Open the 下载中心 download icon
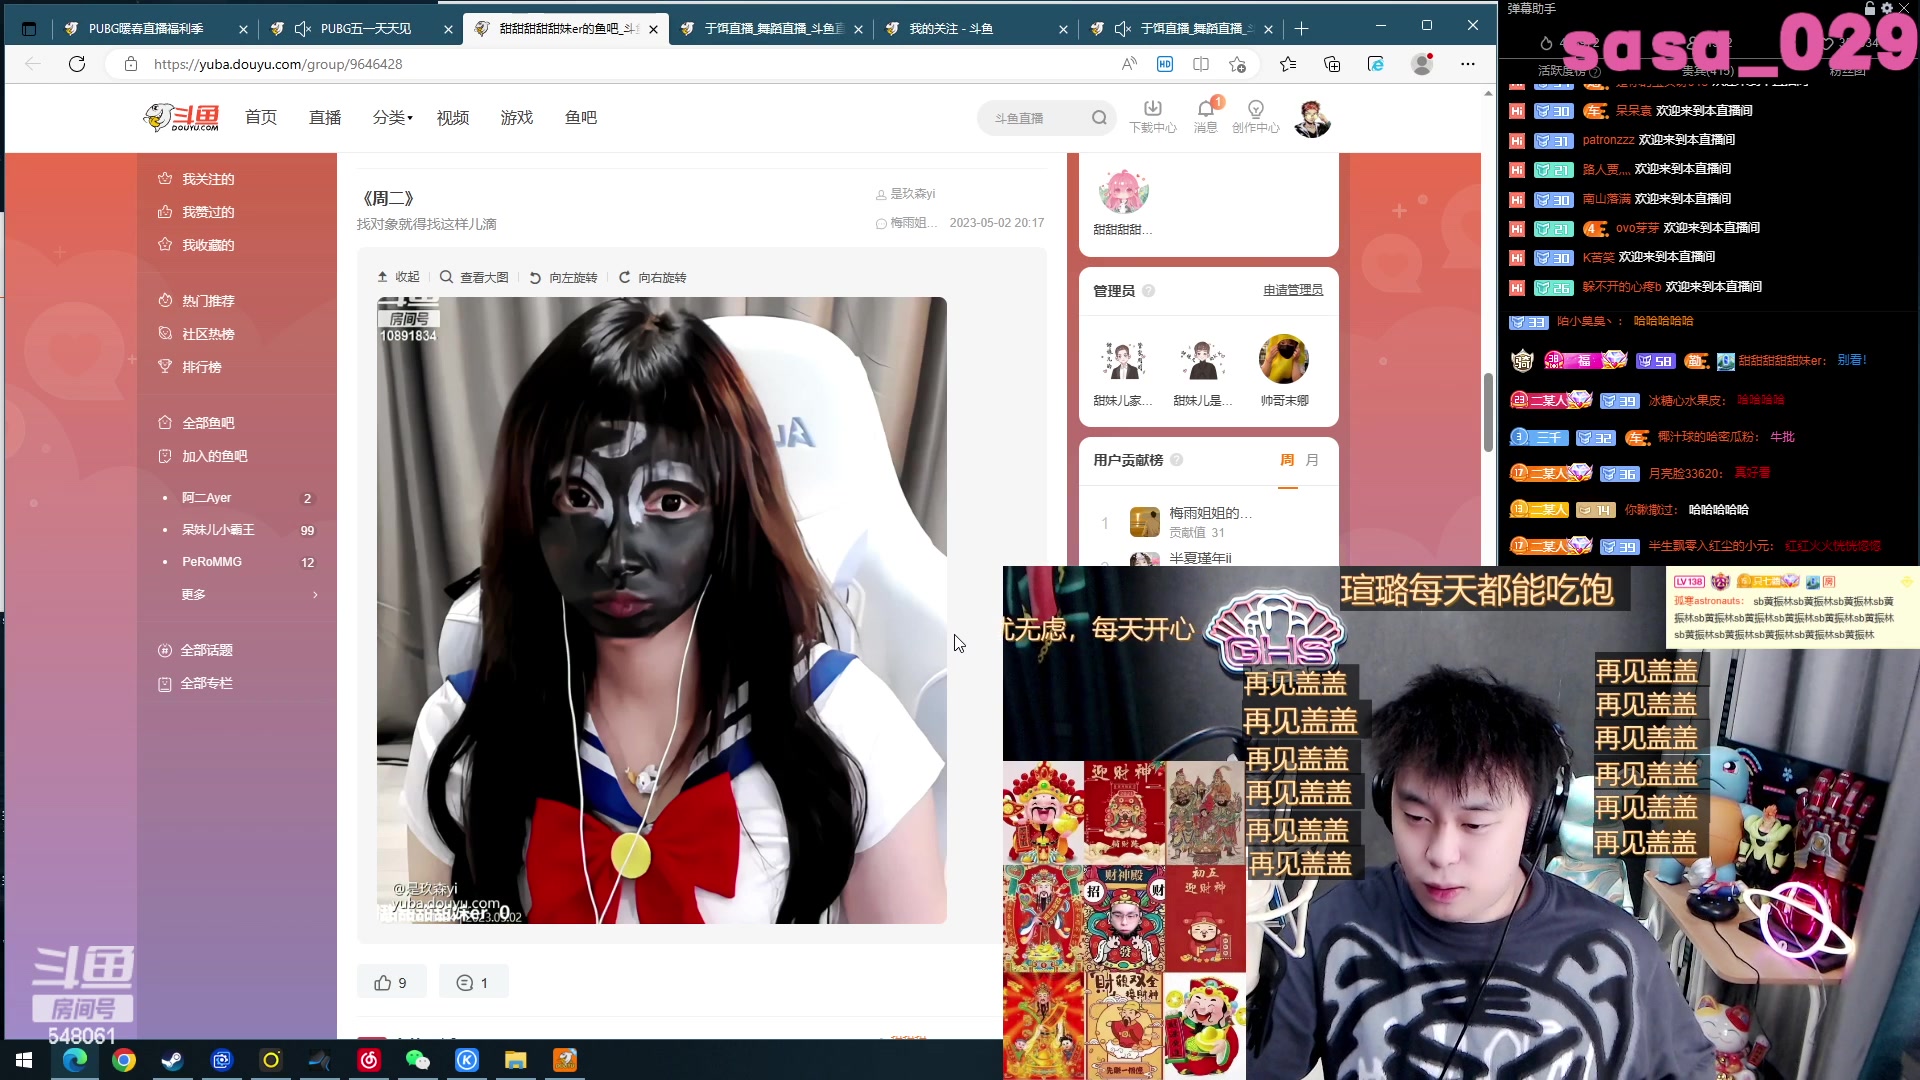The image size is (1920, 1080). point(1152,116)
